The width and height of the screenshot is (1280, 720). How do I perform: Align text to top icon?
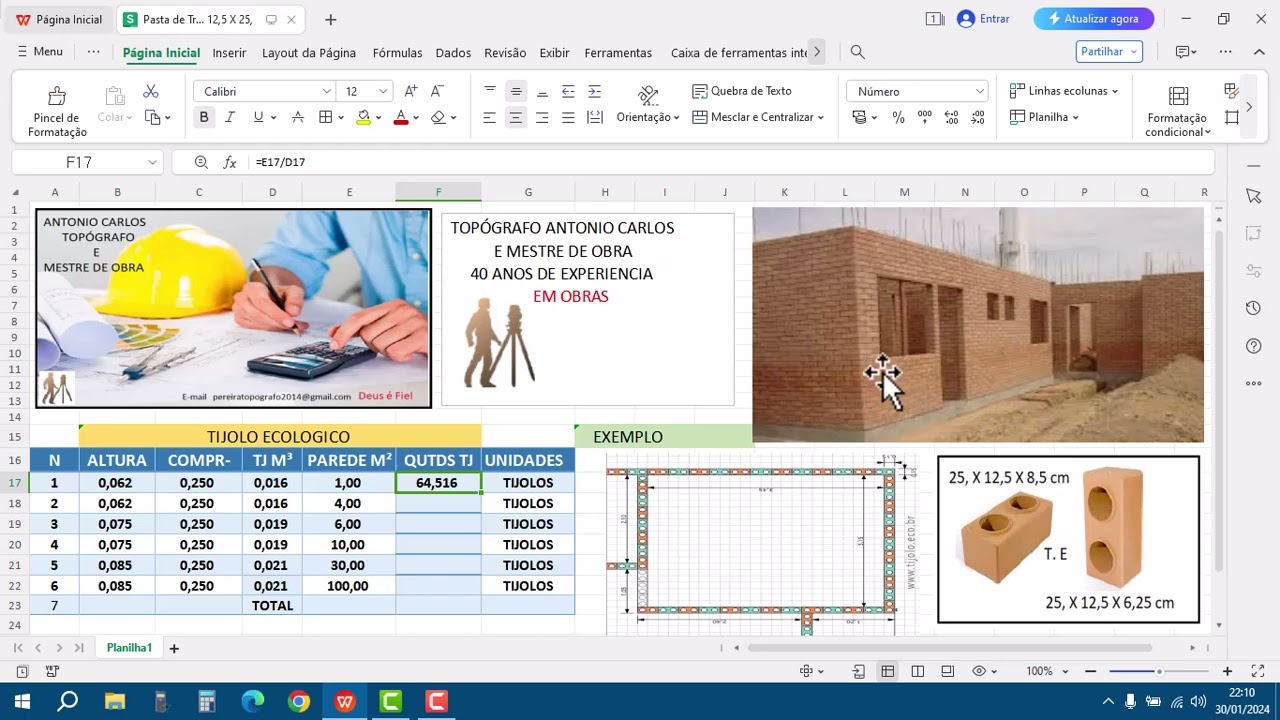tap(490, 91)
